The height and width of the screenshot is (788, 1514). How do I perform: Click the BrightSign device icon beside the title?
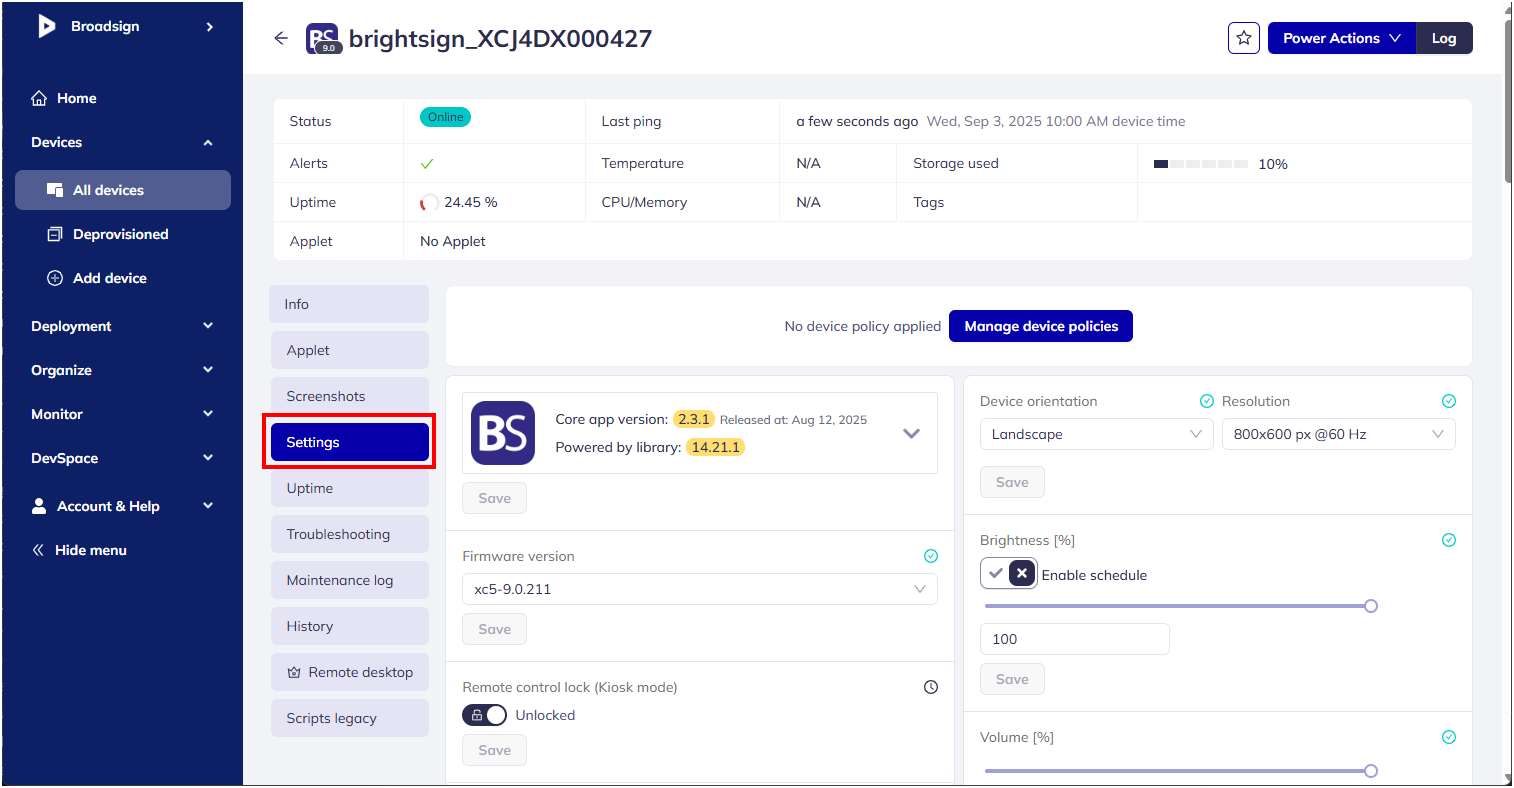323,39
